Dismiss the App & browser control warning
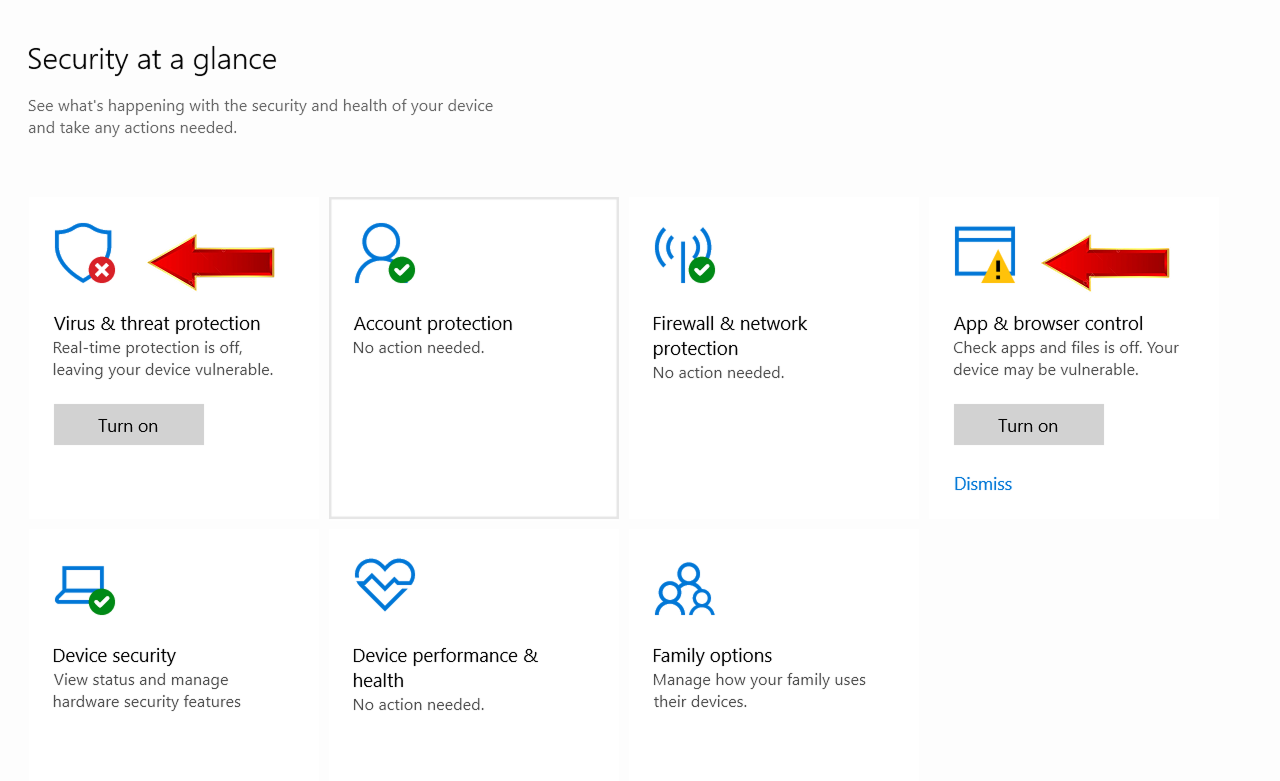The image size is (1280, 781). coord(983,484)
